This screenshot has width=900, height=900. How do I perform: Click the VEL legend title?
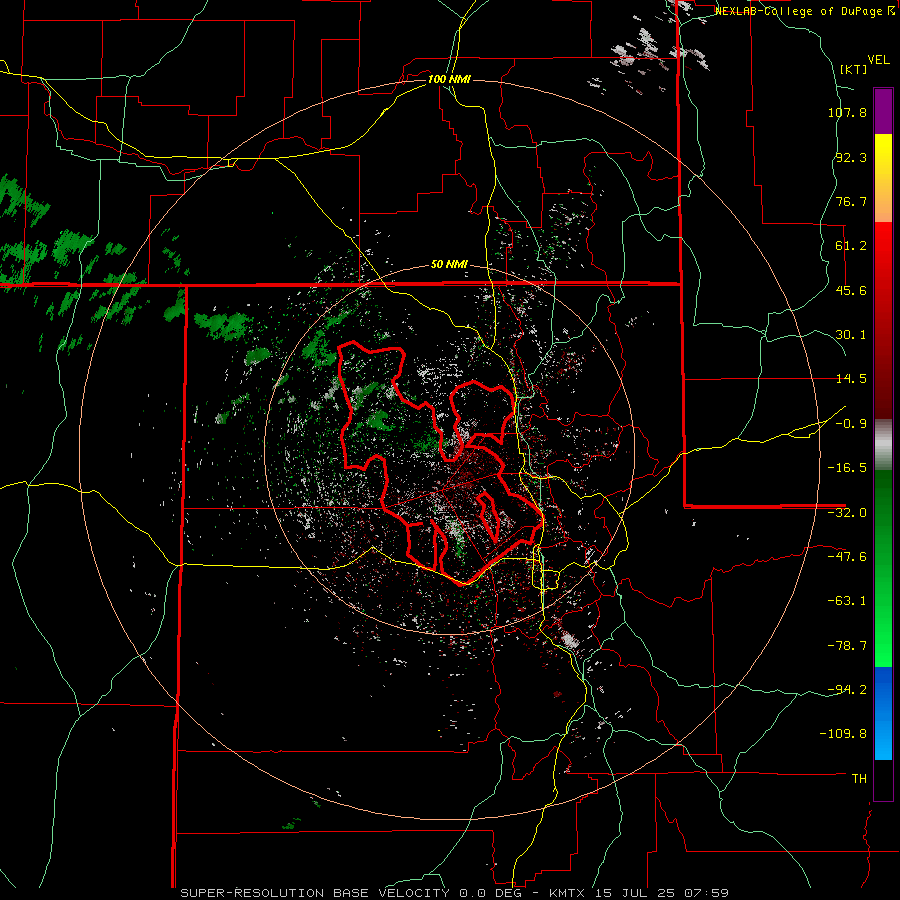point(878,60)
